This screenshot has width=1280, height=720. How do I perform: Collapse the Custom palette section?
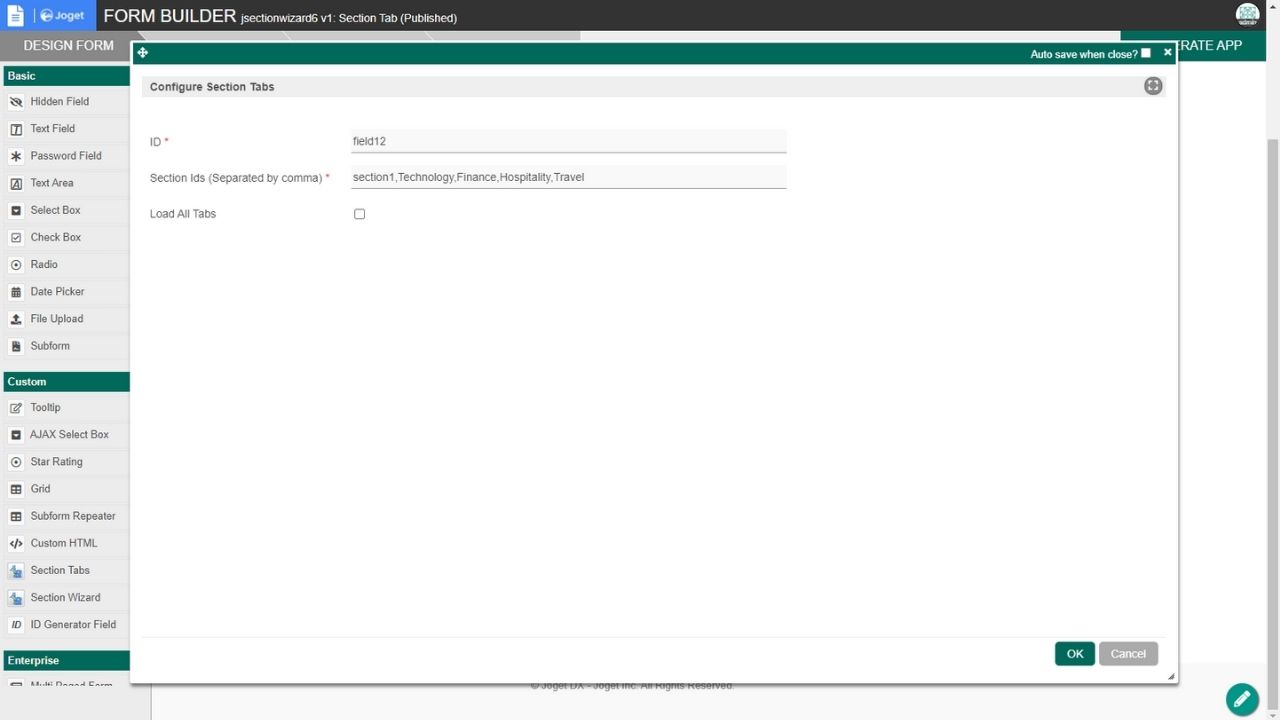point(65,382)
